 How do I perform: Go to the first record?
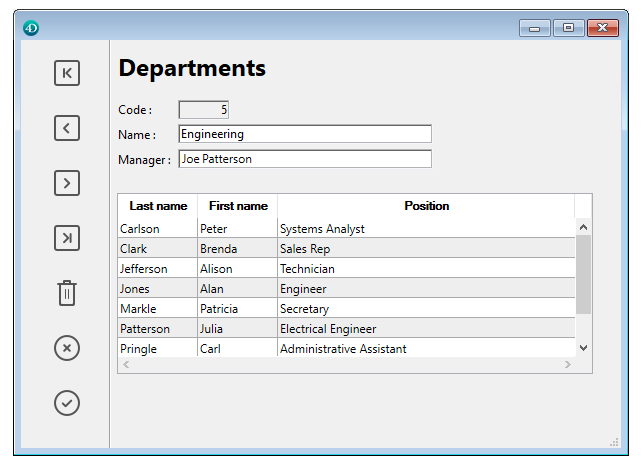(x=66, y=73)
